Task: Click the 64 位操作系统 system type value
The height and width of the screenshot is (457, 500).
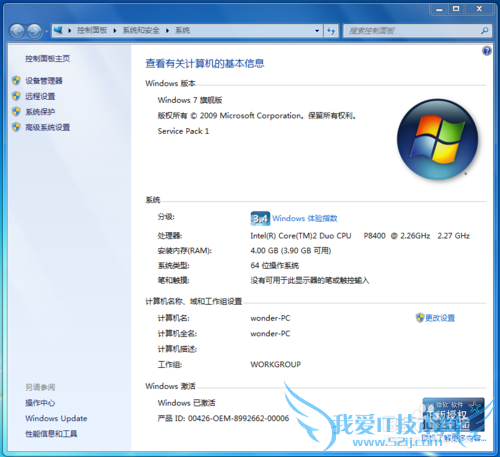Action: pyautogui.click(x=275, y=266)
